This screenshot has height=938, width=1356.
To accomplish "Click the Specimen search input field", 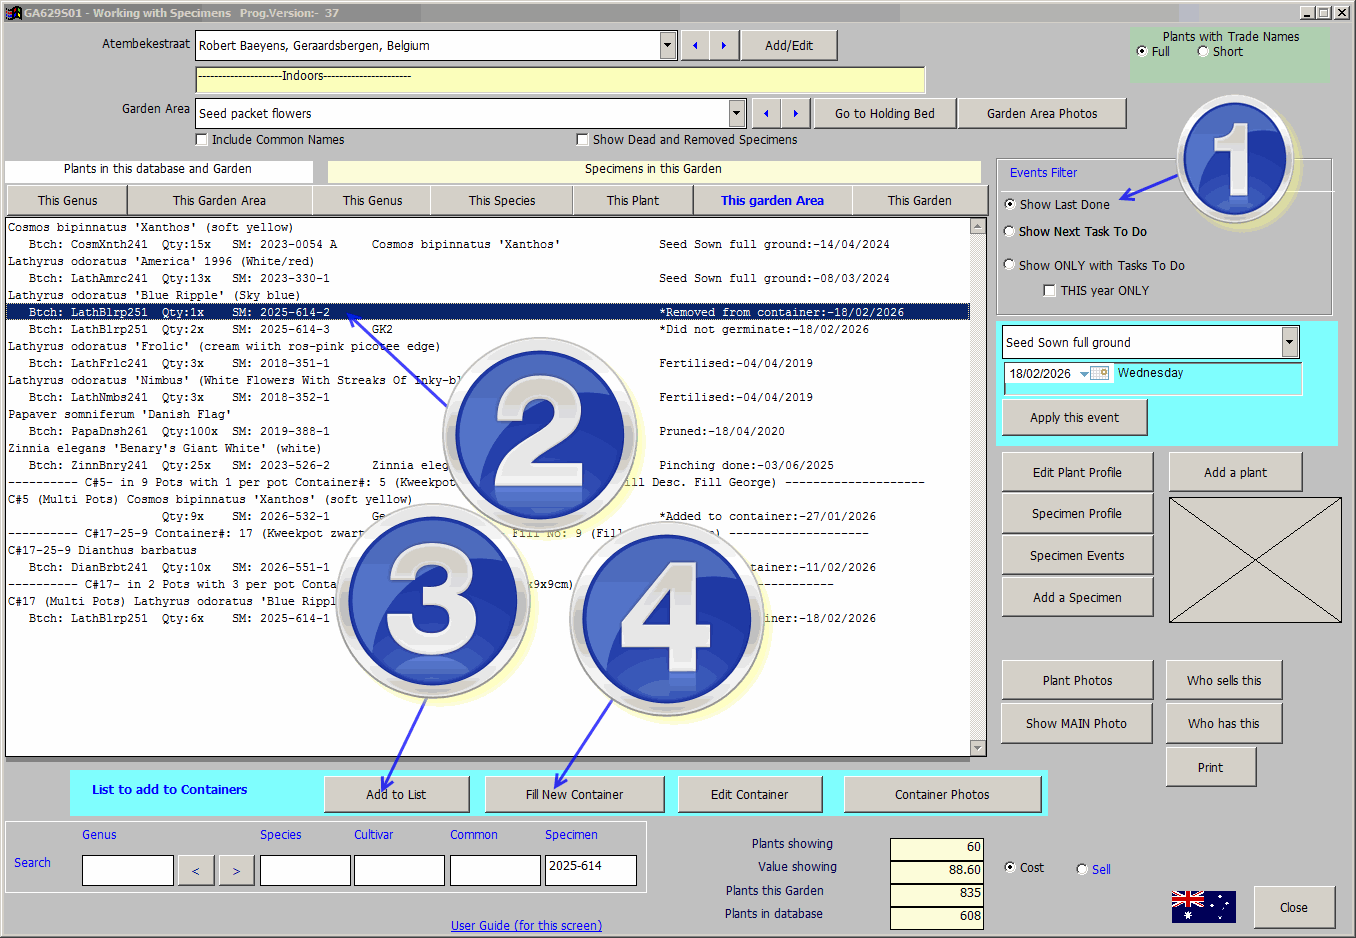I will [590, 870].
